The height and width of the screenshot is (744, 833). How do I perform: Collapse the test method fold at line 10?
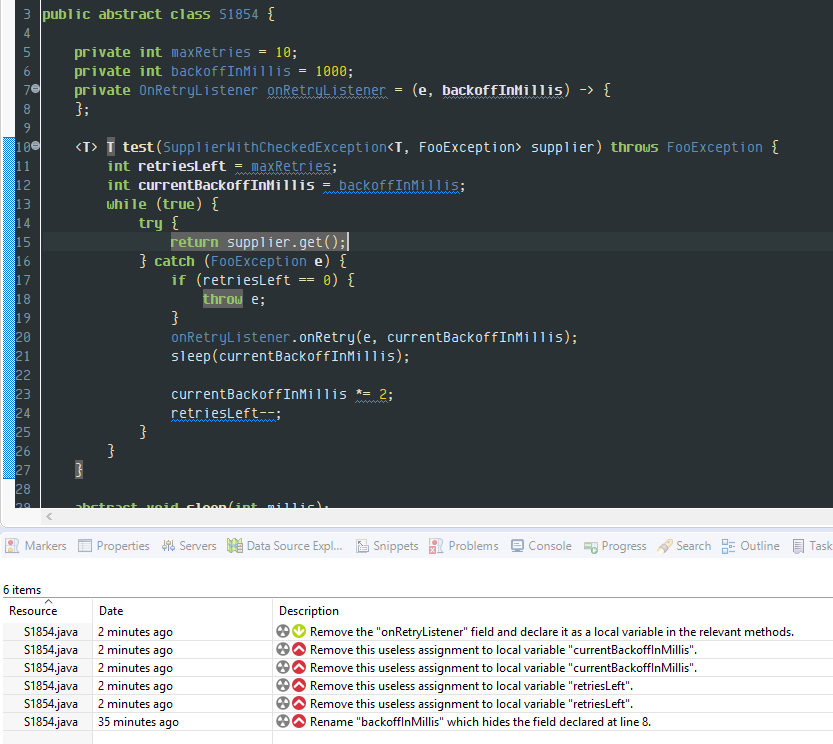tap(36, 145)
